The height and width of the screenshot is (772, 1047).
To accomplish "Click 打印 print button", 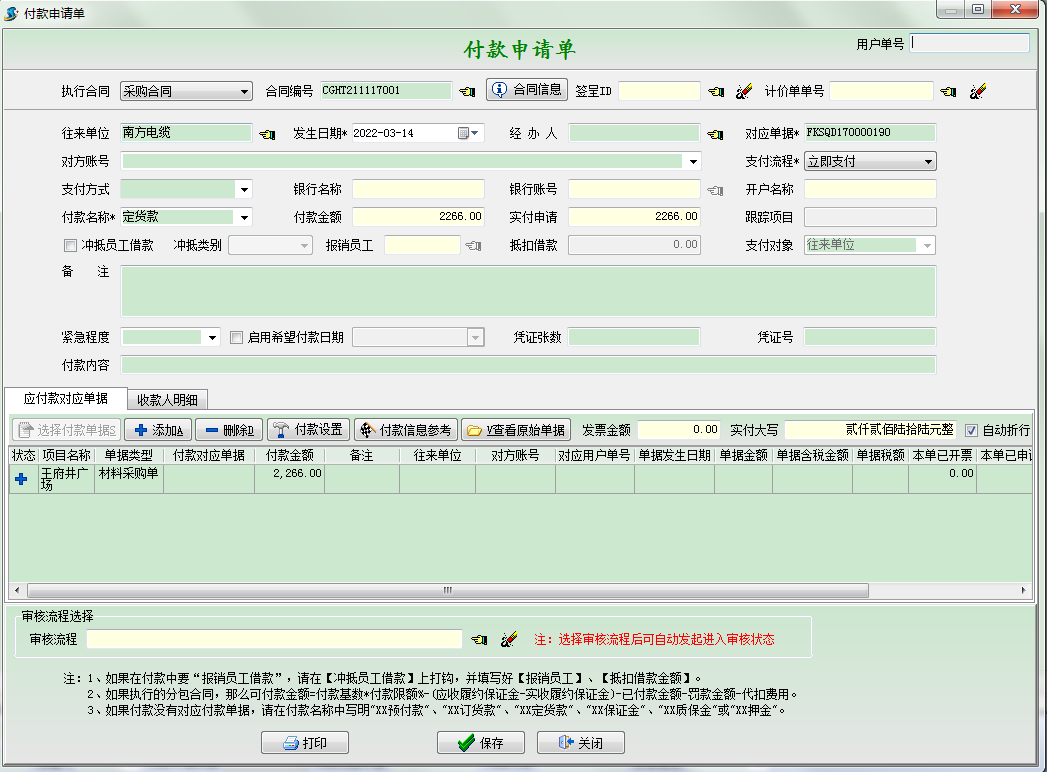I will click(305, 743).
